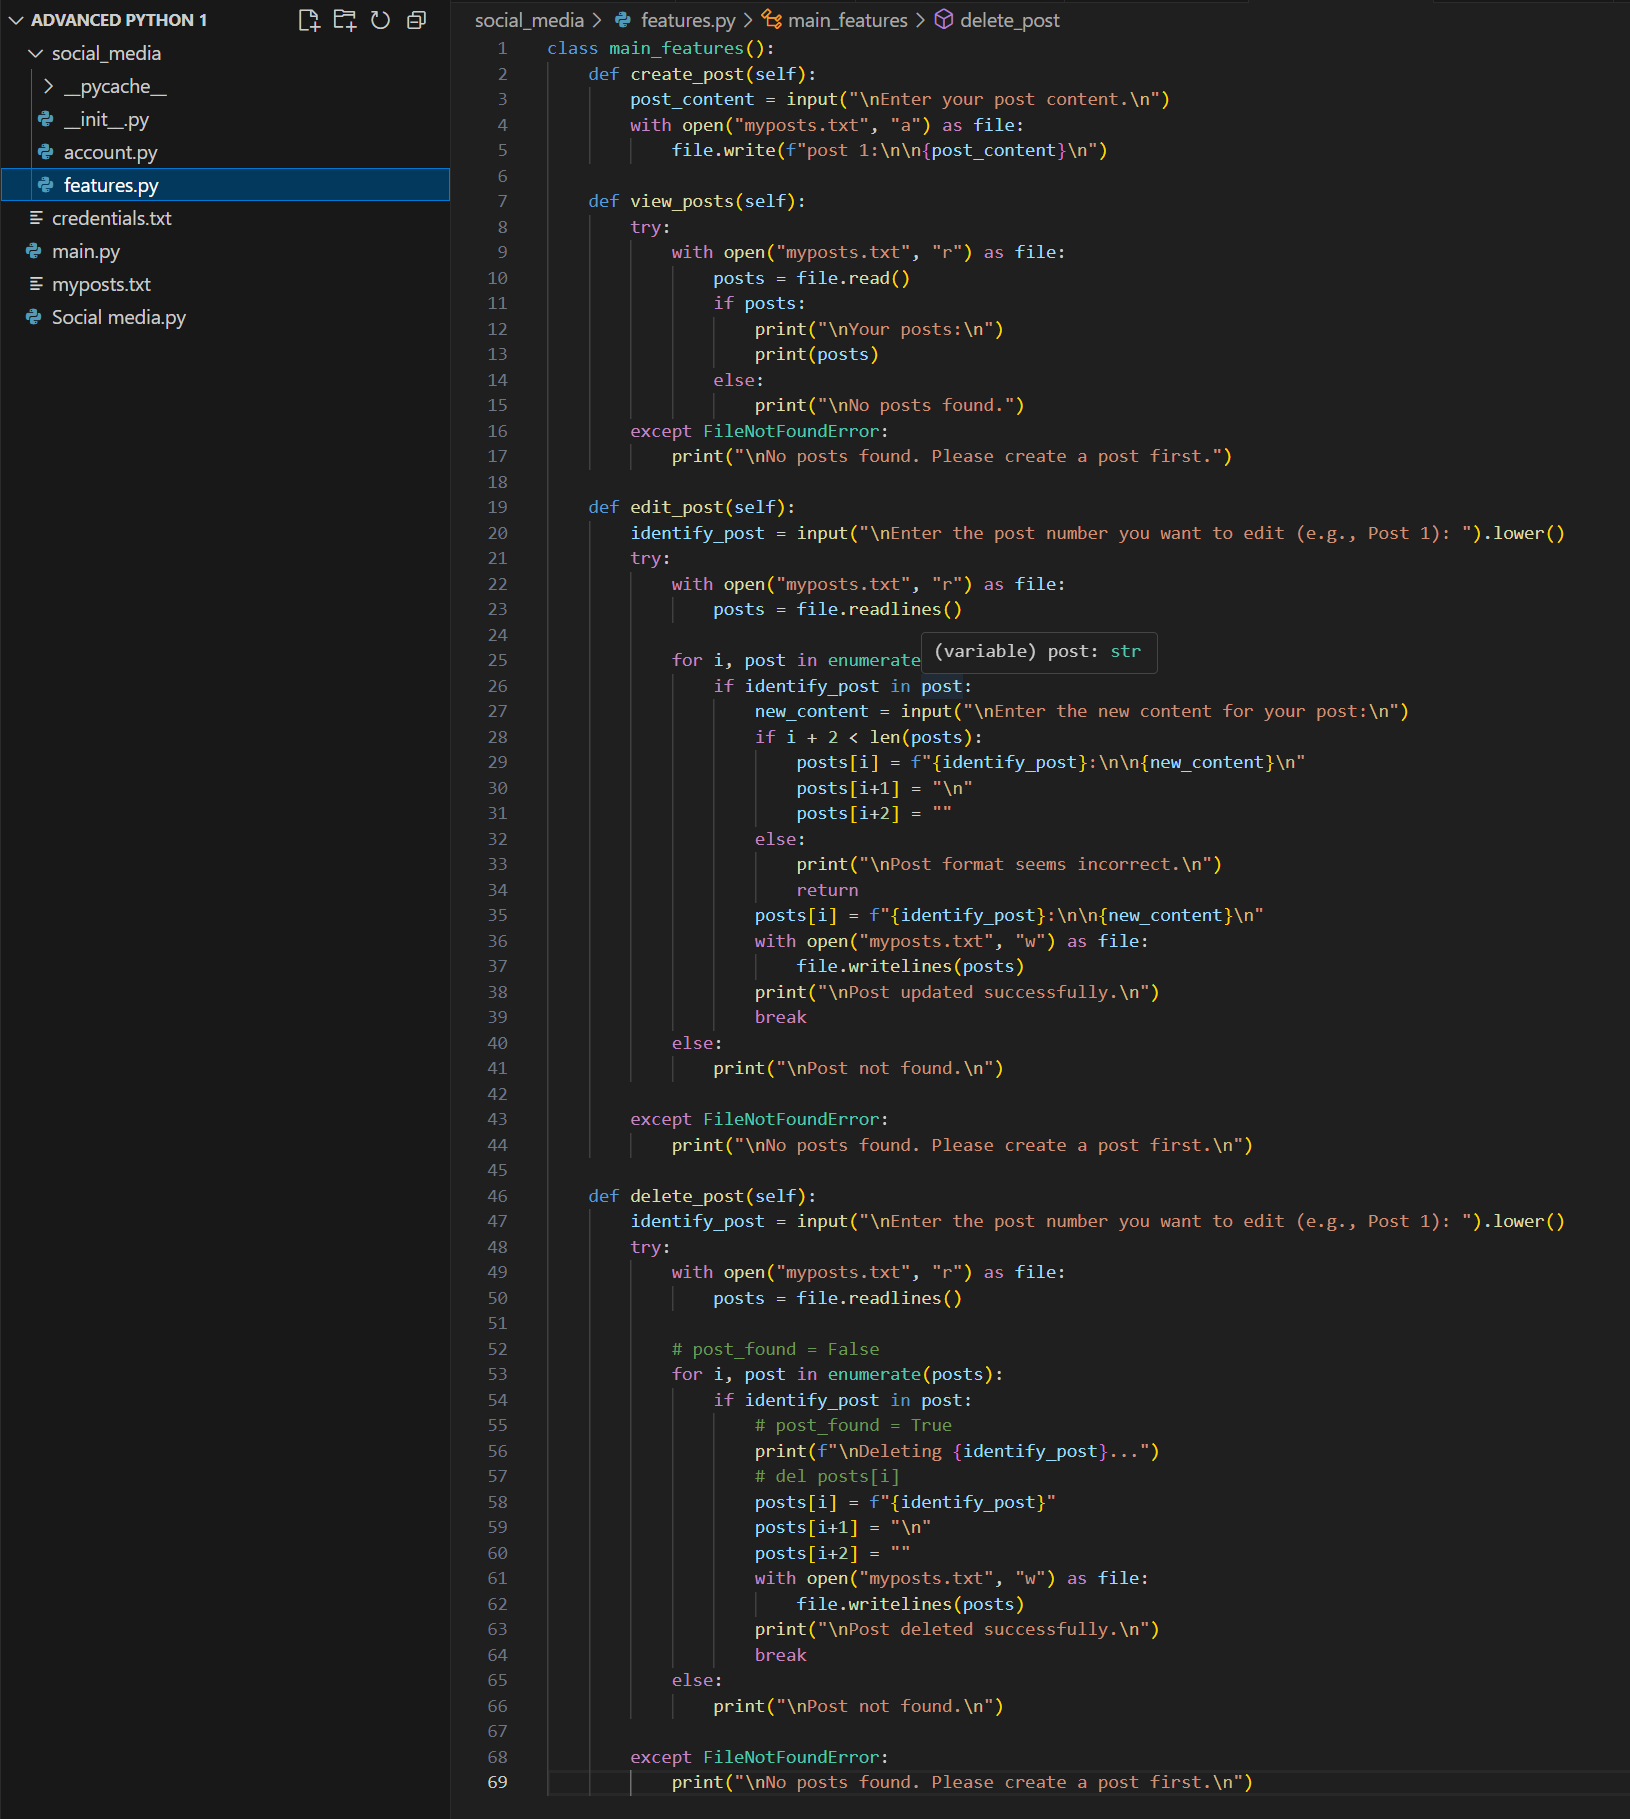Click the text file icon beside credentials.txt
This screenshot has width=1630, height=1819.
36,218
